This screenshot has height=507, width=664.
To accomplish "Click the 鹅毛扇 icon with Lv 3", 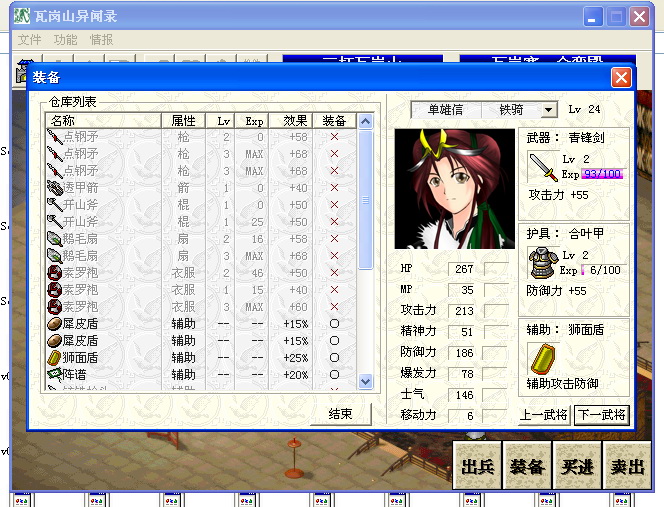I will (54, 256).
